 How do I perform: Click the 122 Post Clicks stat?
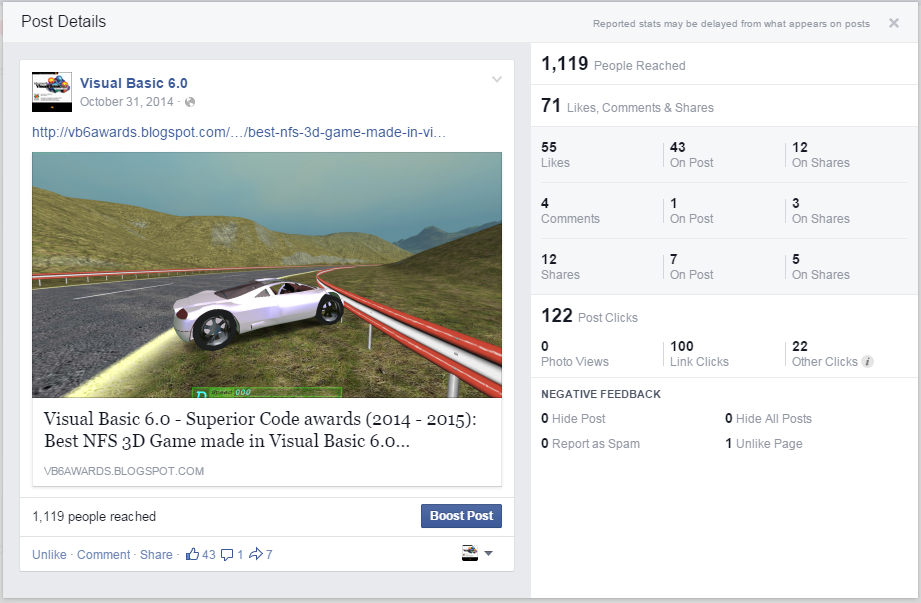click(x=589, y=316)
